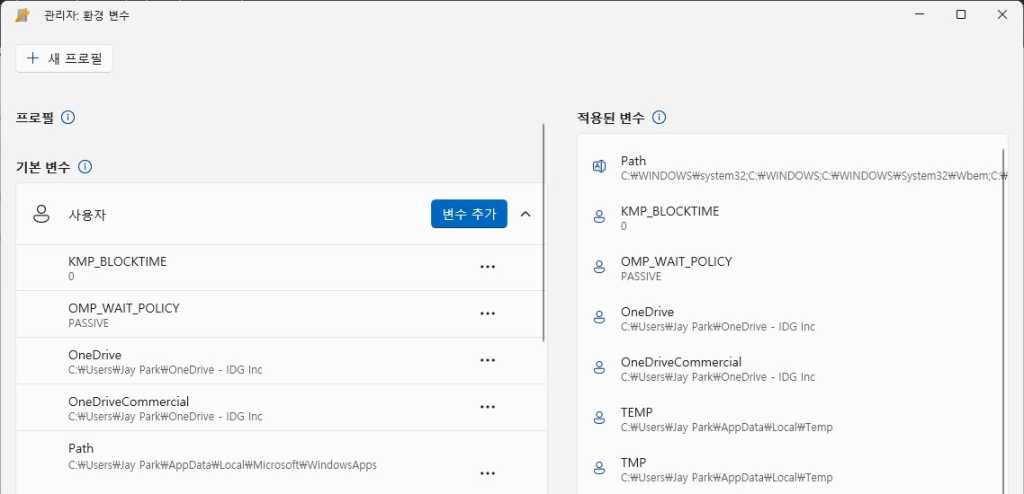Viewport: 1024px width, 494px height.
Task: Open more options for OMP_WAIT_POLICY variable
Action: point(488,314)
